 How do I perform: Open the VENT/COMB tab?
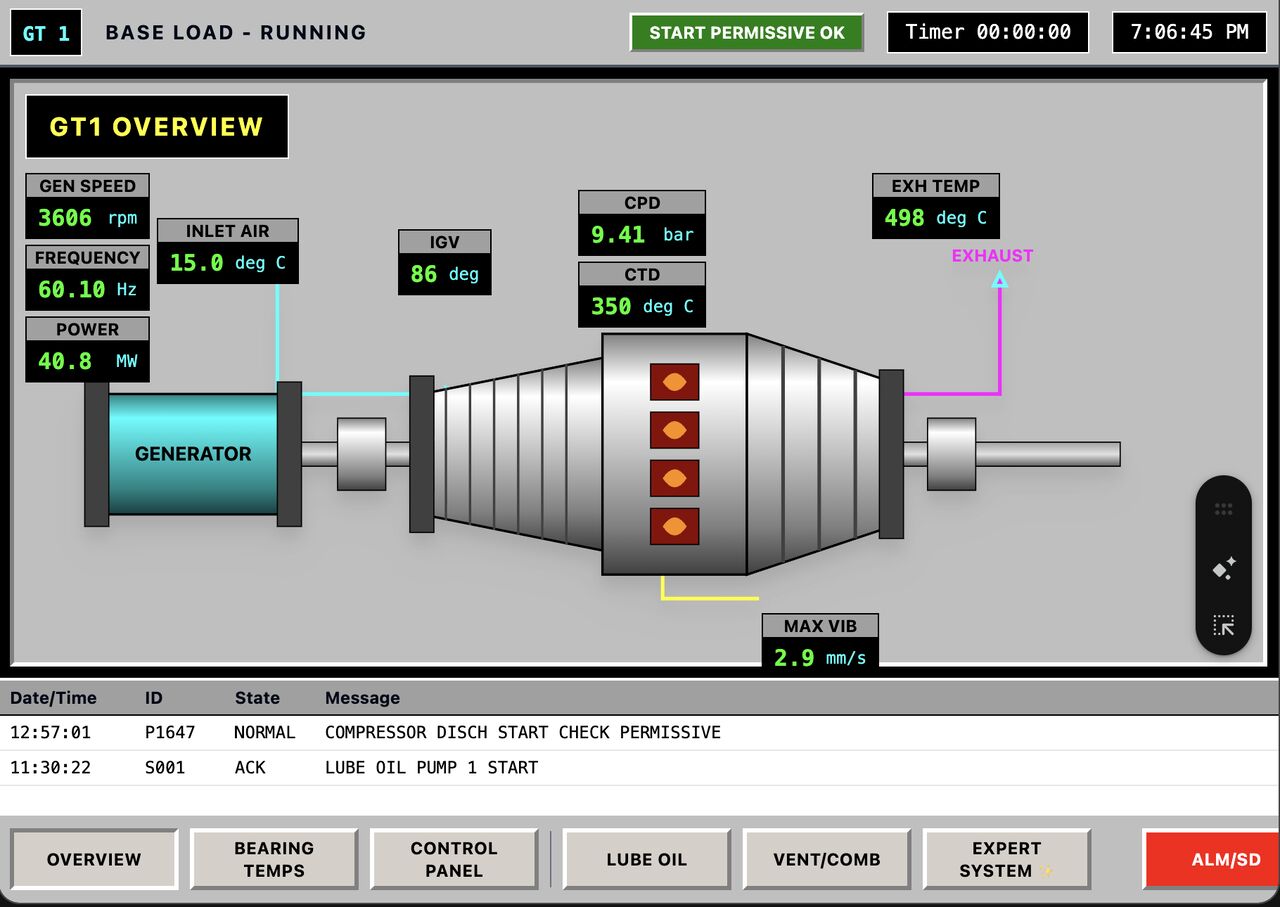[x=827, y=859]
